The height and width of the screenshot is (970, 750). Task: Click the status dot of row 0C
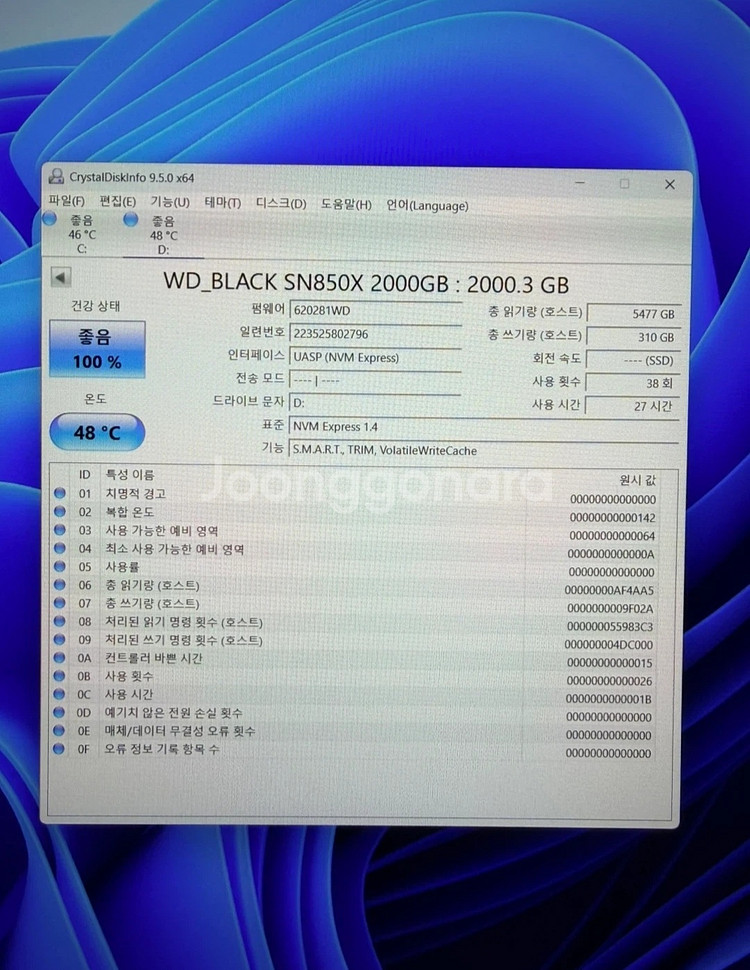59,694
